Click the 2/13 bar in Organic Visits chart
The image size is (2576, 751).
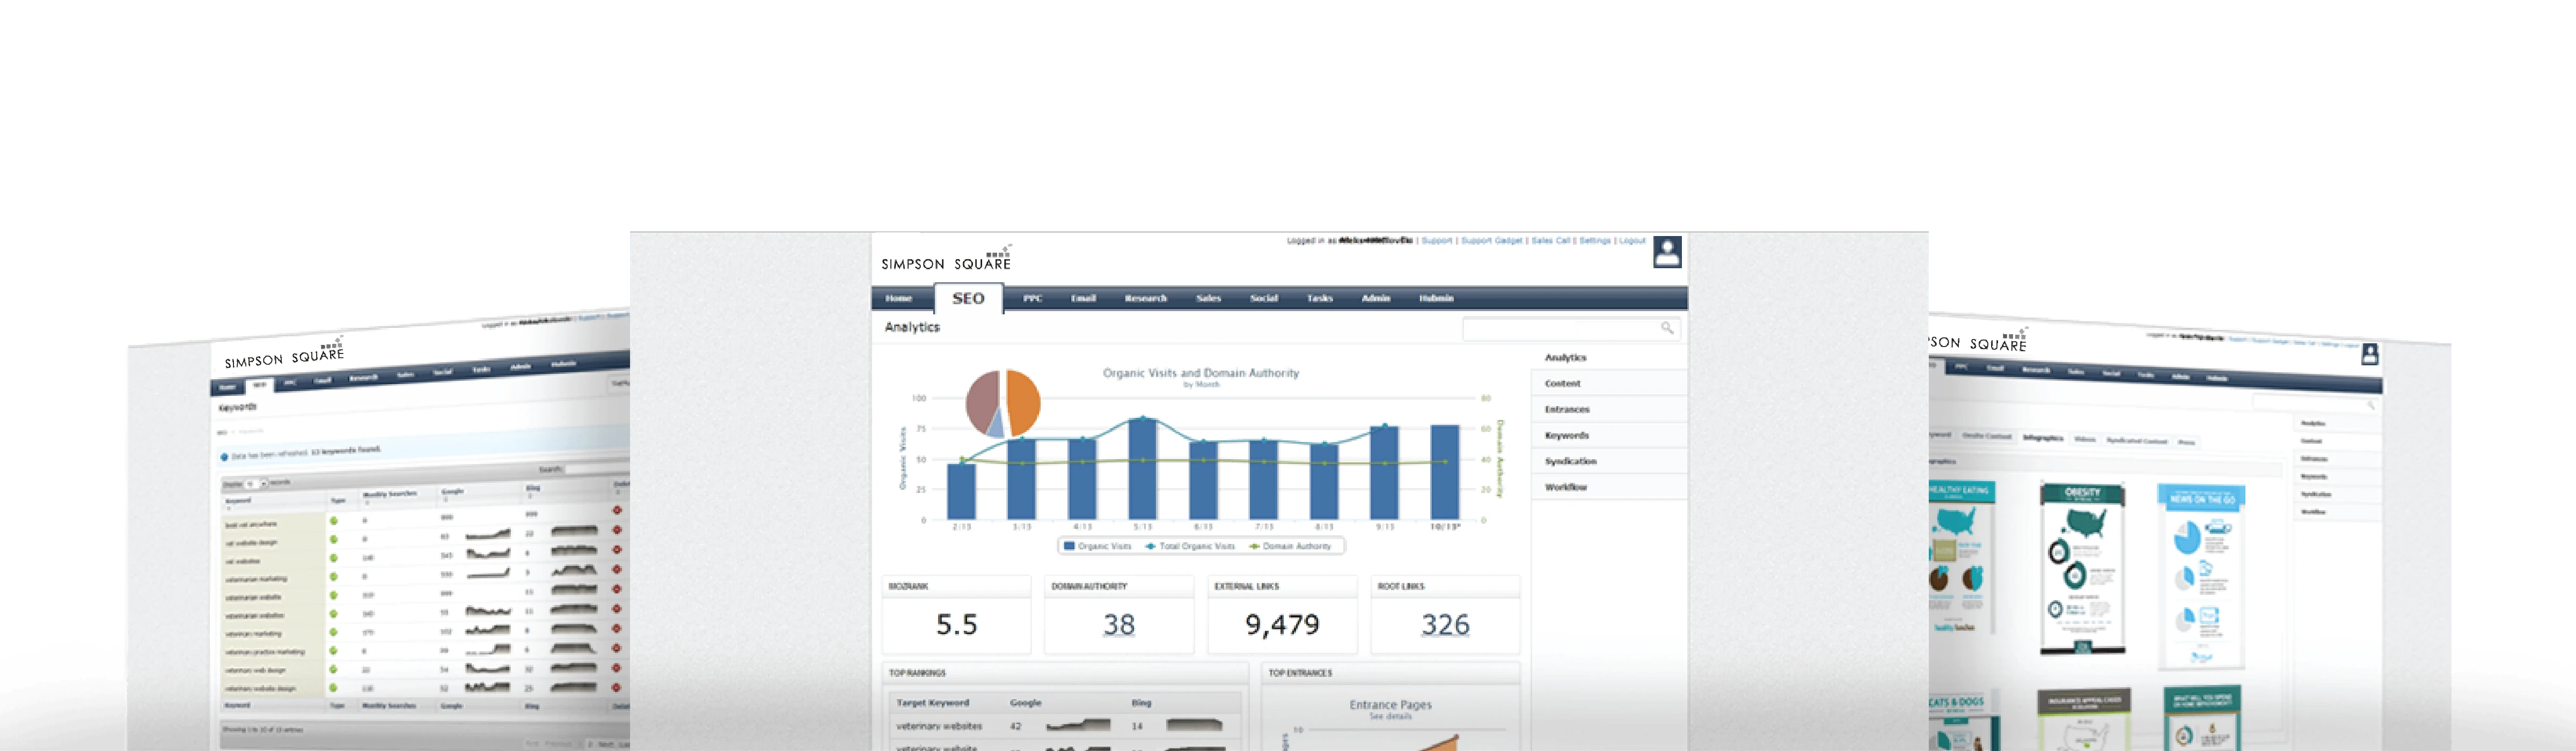coord(961,491)
